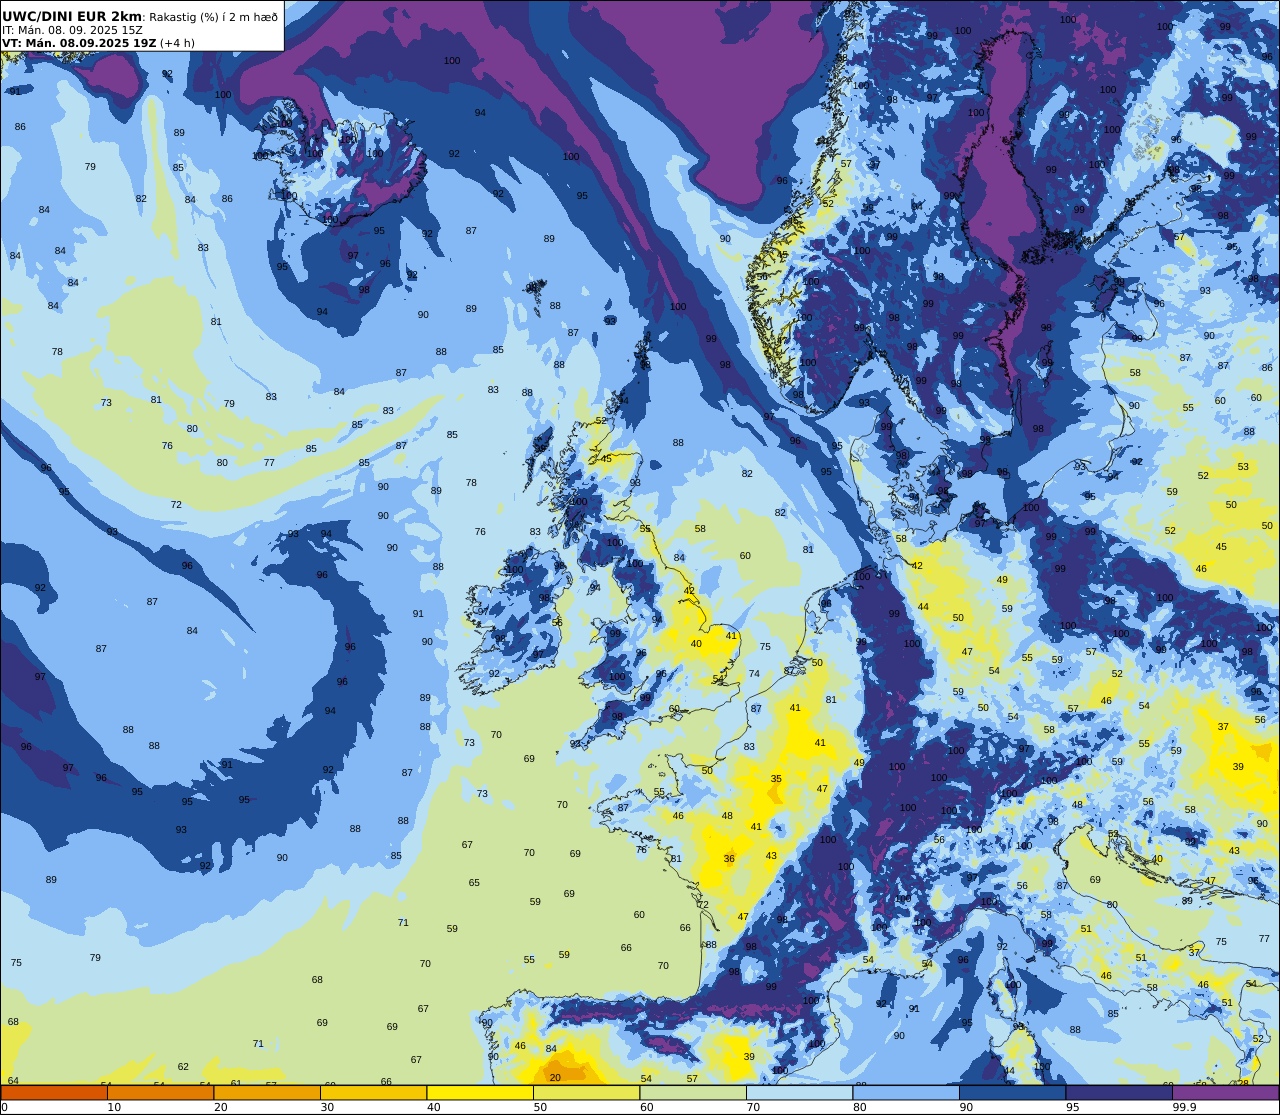Click the map value '36' over western France
This screenshot has height=1115, width=1280.
click(x=729, y=858)
